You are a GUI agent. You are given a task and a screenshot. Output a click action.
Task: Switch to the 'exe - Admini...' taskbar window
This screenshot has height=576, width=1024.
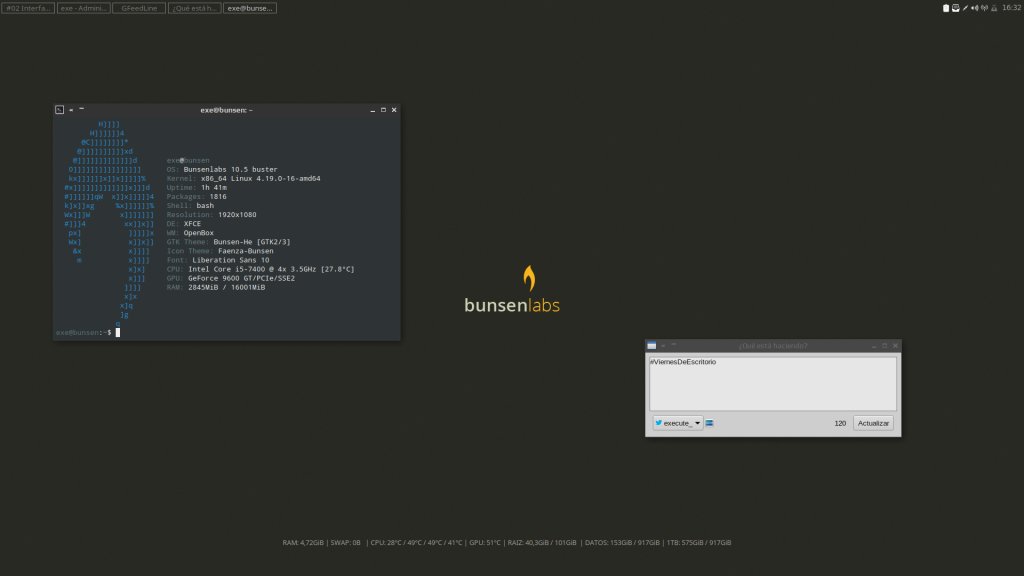[83, 8]
